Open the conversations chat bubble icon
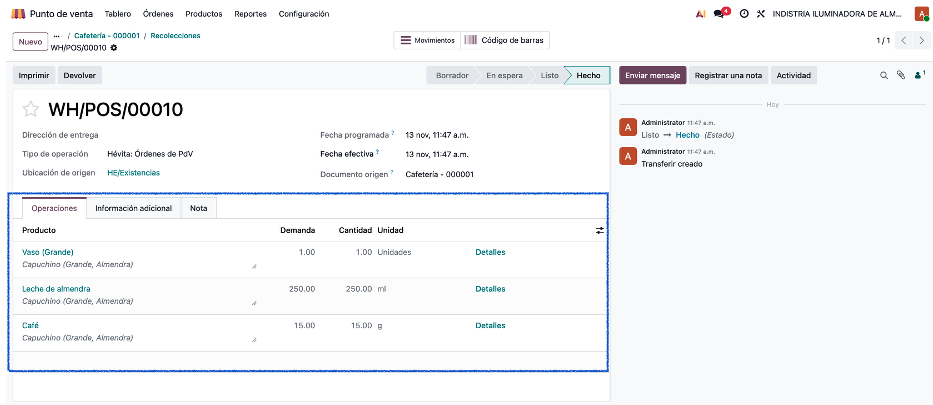Image resolution: width=933 pixels, height=405 pixels. coord(719,14)
